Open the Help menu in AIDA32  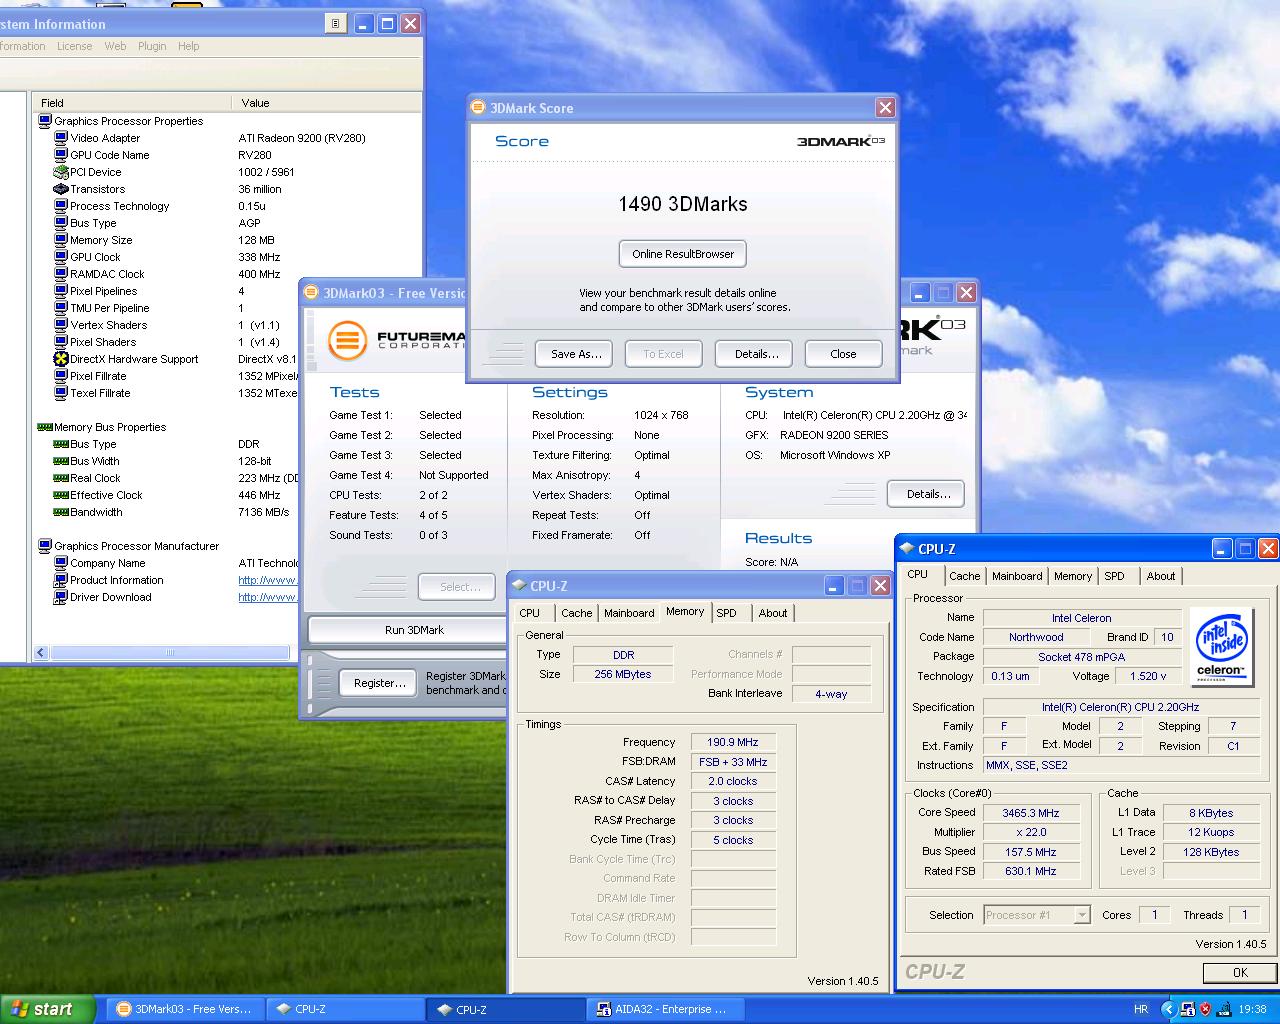coord(188,46)
